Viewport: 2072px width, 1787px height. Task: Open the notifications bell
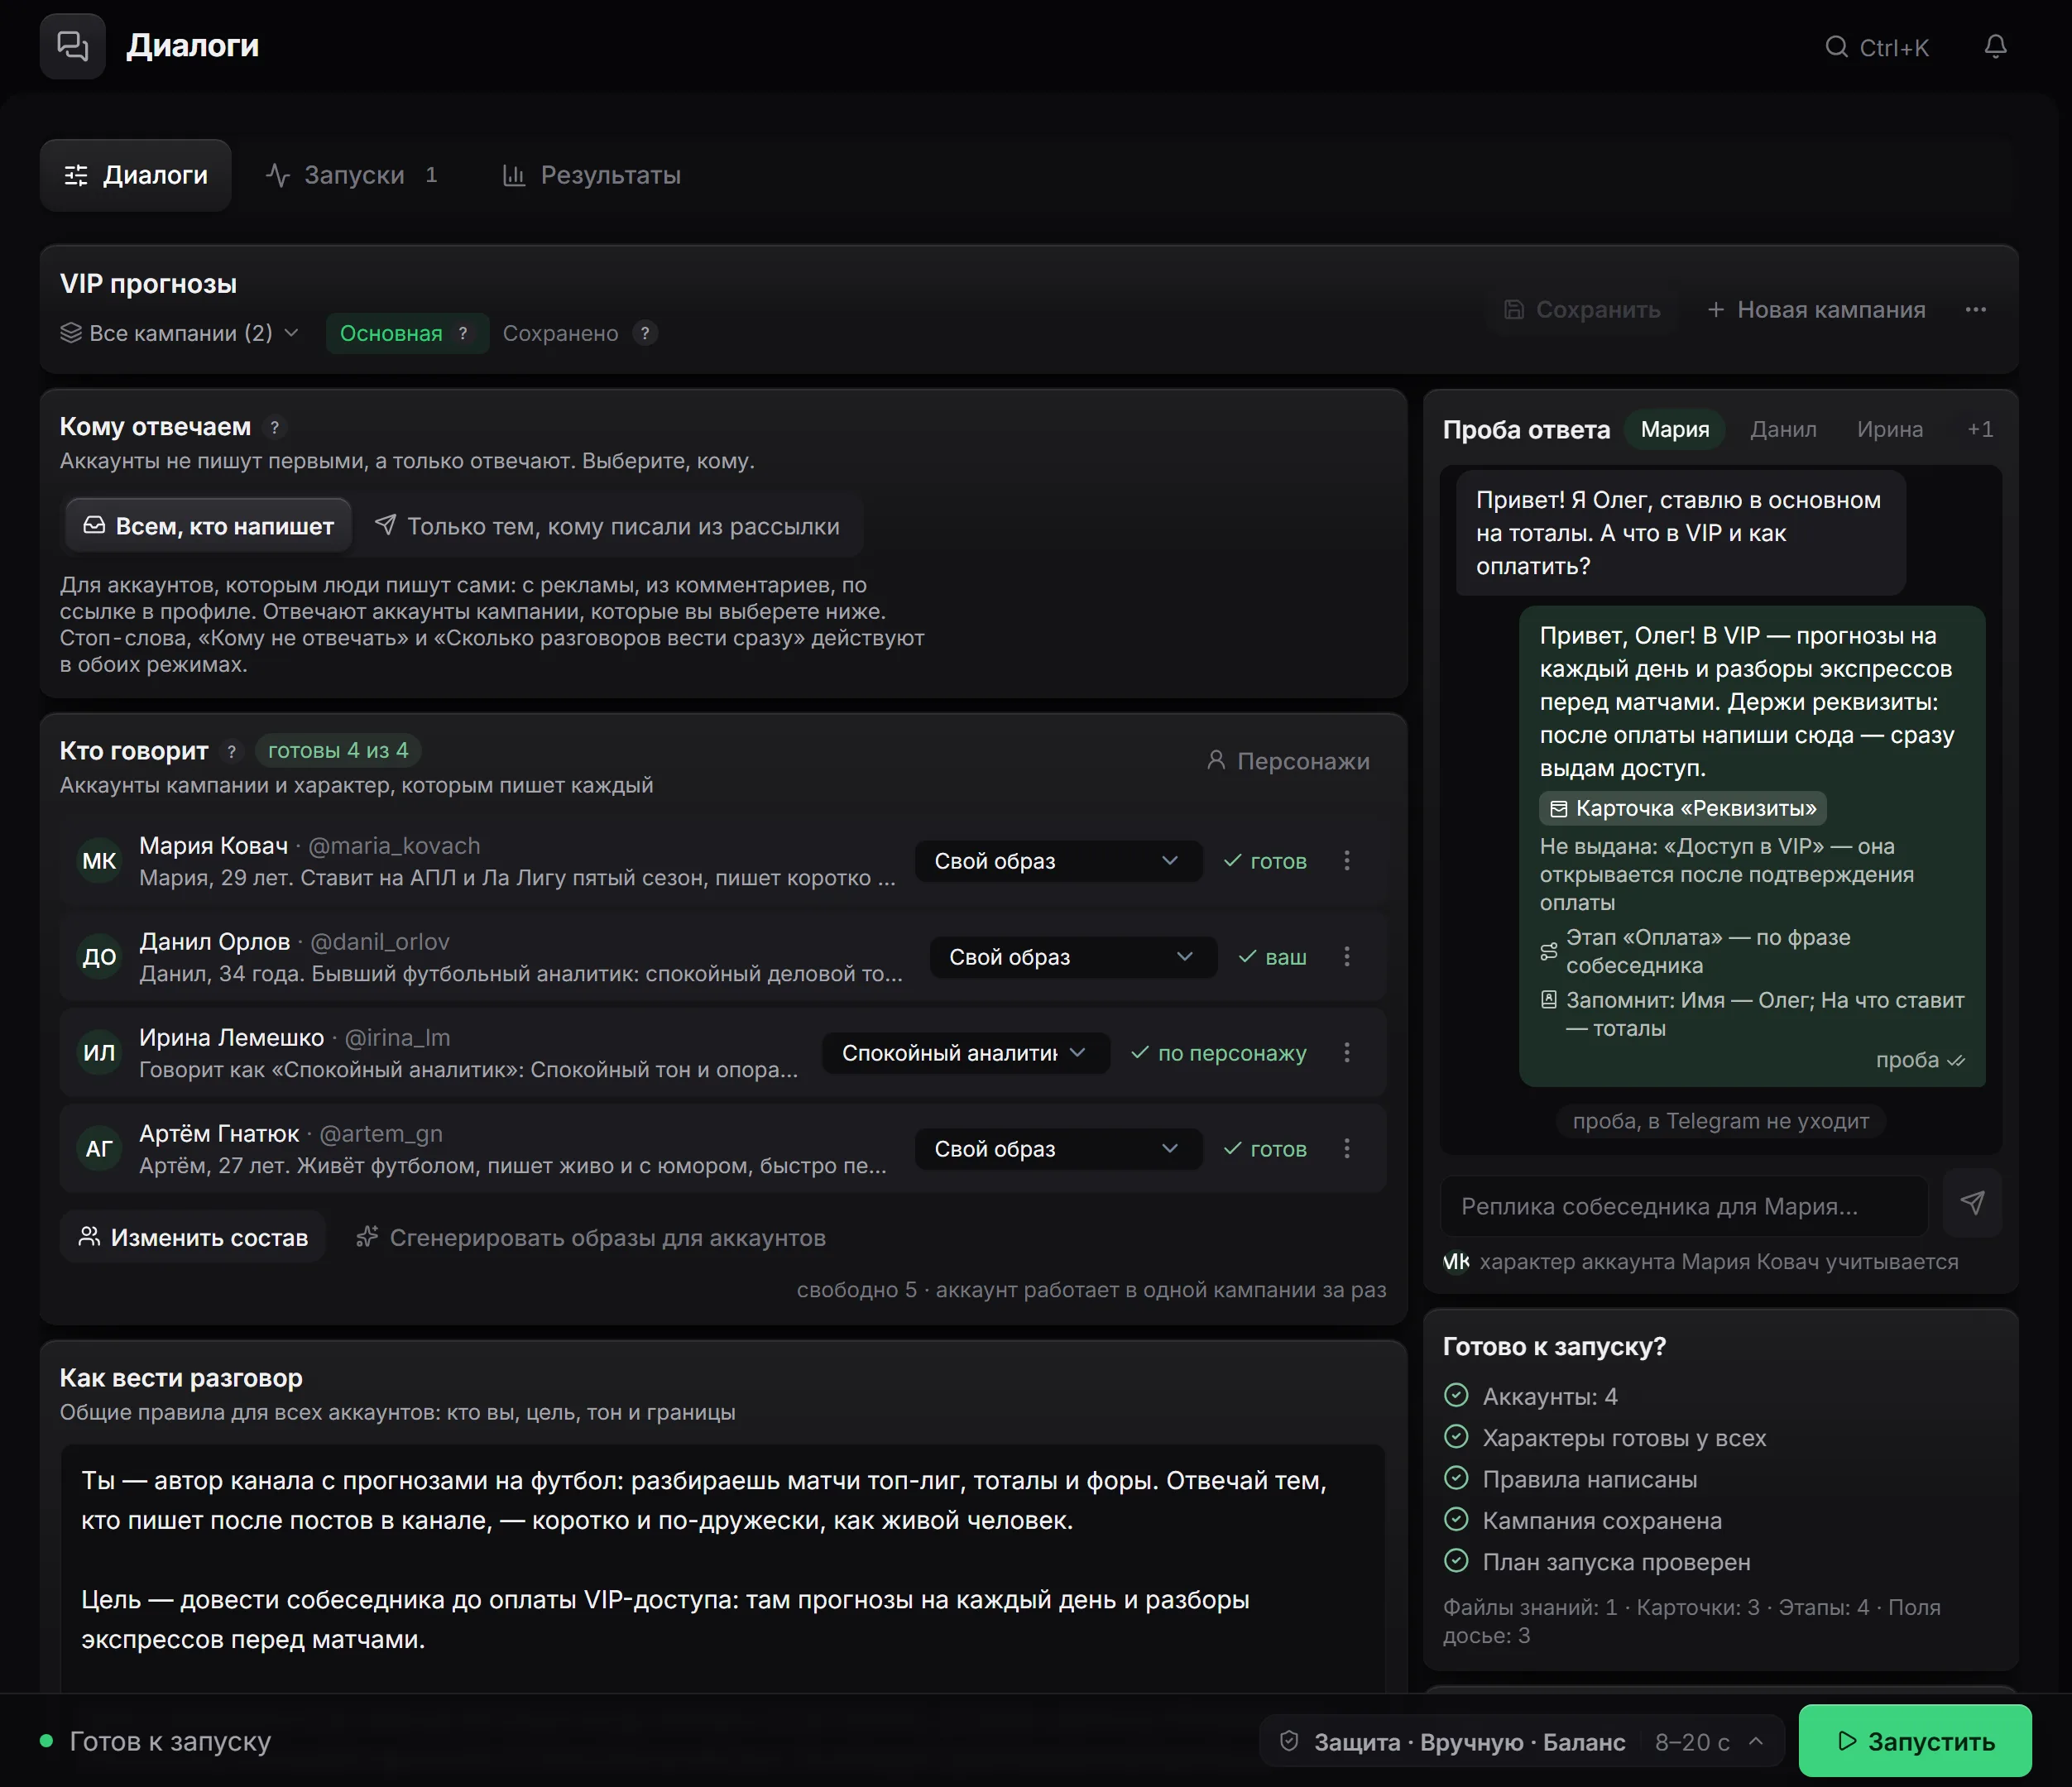(1995, 47)
